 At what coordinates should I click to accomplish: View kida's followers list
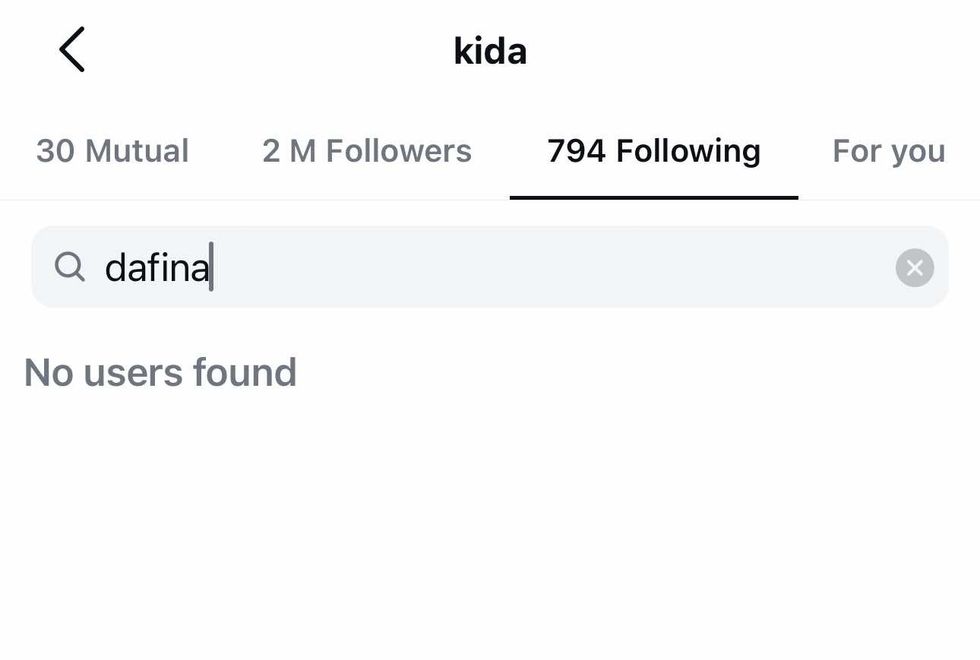pyautogui.click(x=366, y=151)
